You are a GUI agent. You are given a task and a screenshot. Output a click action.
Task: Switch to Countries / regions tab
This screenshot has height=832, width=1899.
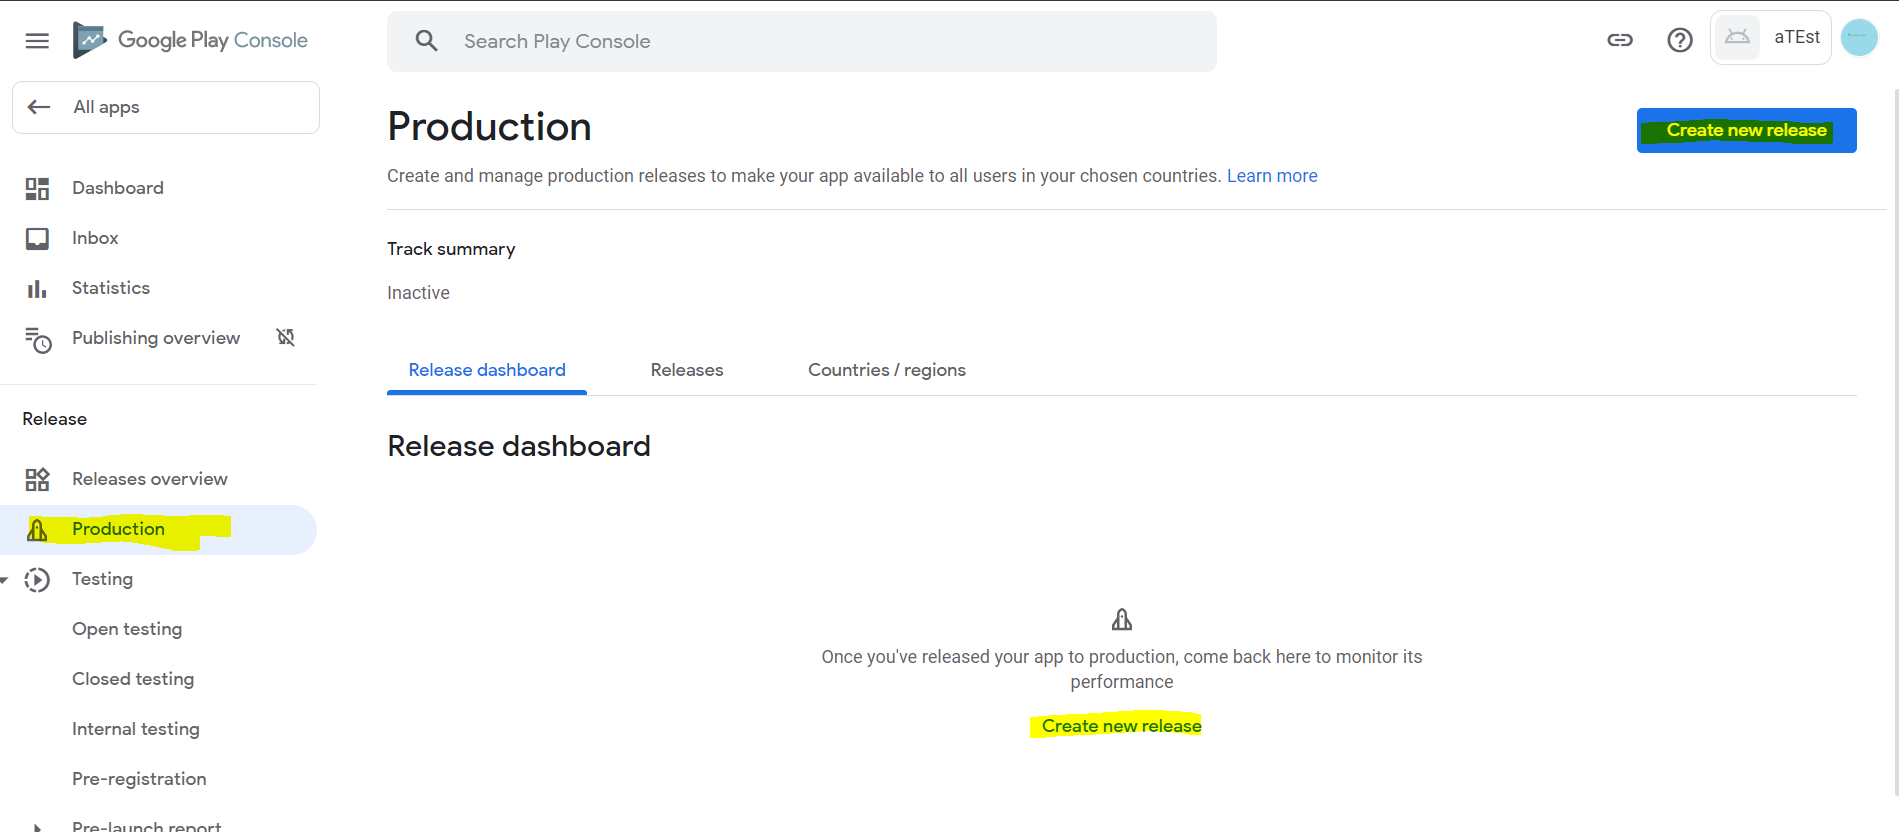886,370
